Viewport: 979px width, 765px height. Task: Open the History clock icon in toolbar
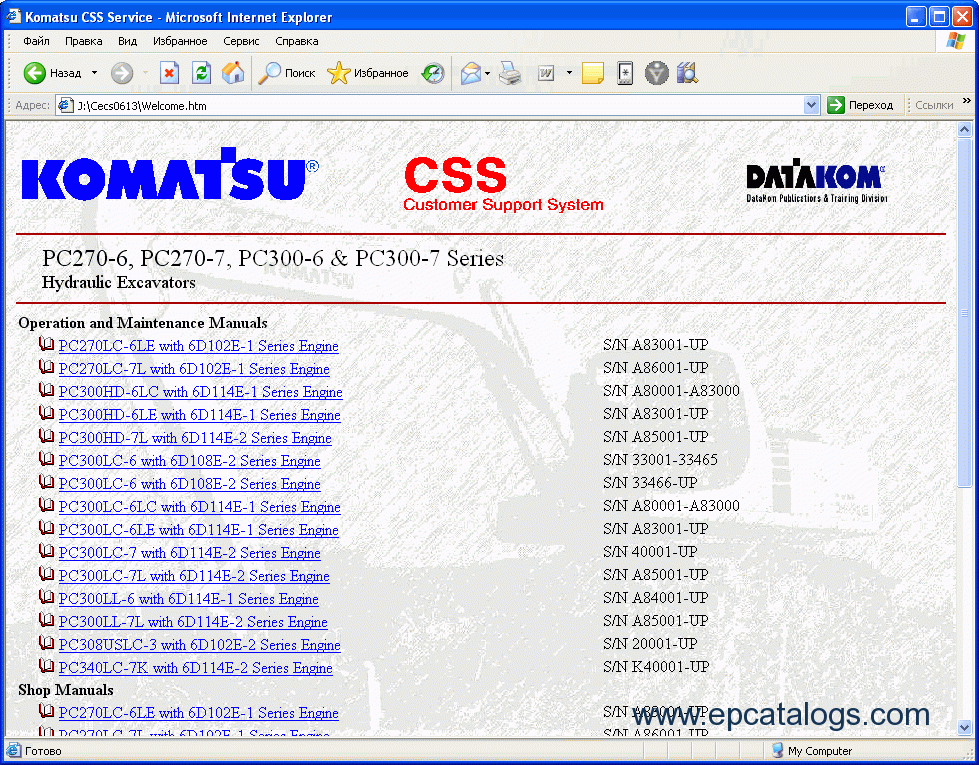(433, 73)
